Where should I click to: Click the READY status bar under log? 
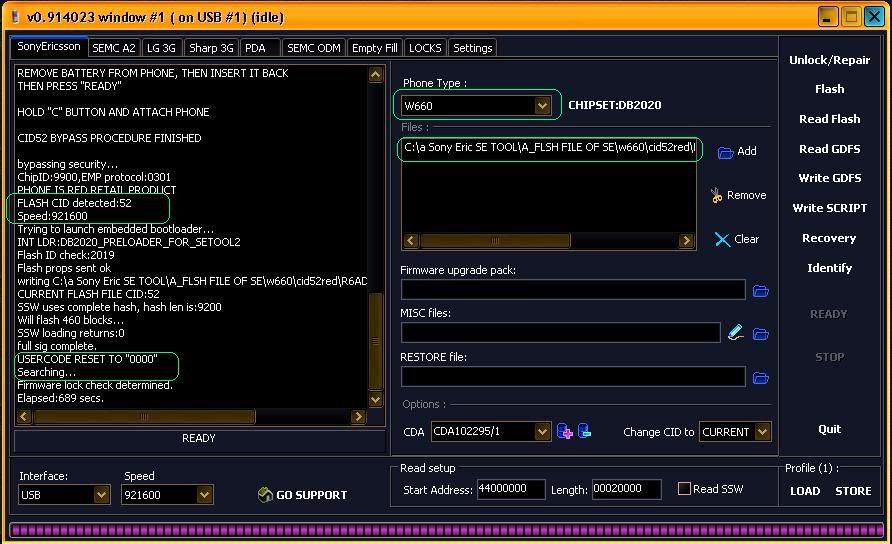[199, 438]
